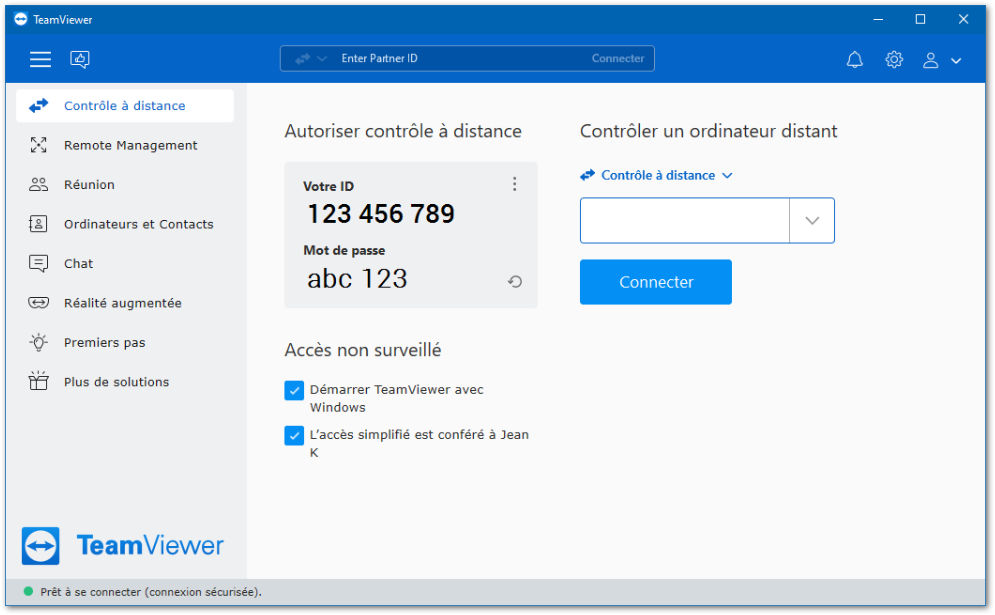Click the augmented reality headset icon

pos(39,303)
